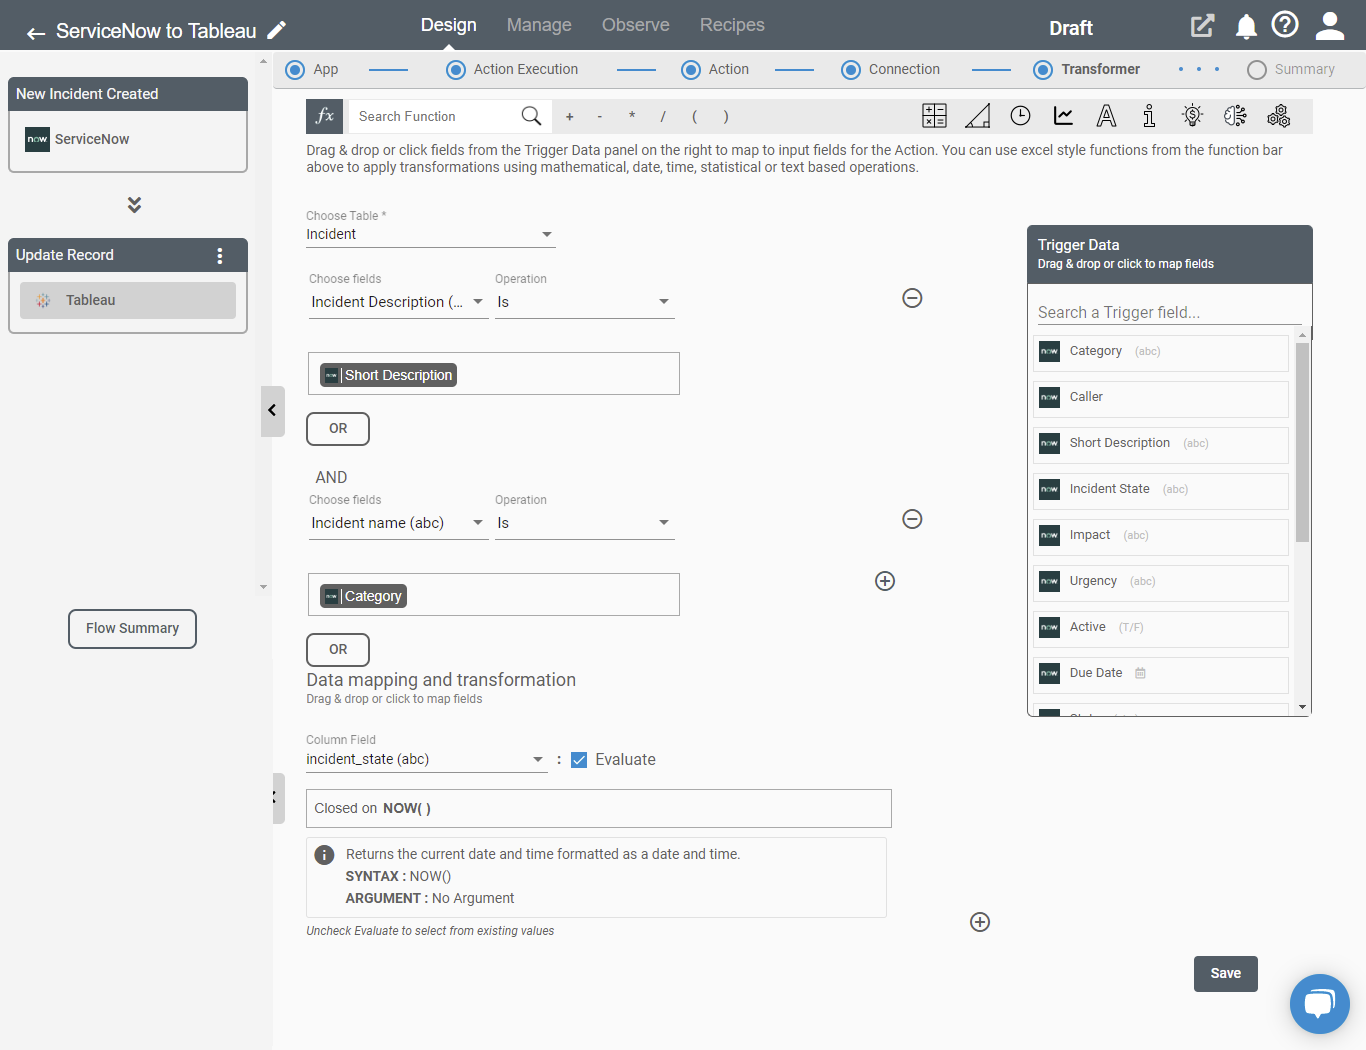The height and width of the screenshot is (1050, 1366).
Task: Insert opening parenthesis
Action: coord(694,117)
